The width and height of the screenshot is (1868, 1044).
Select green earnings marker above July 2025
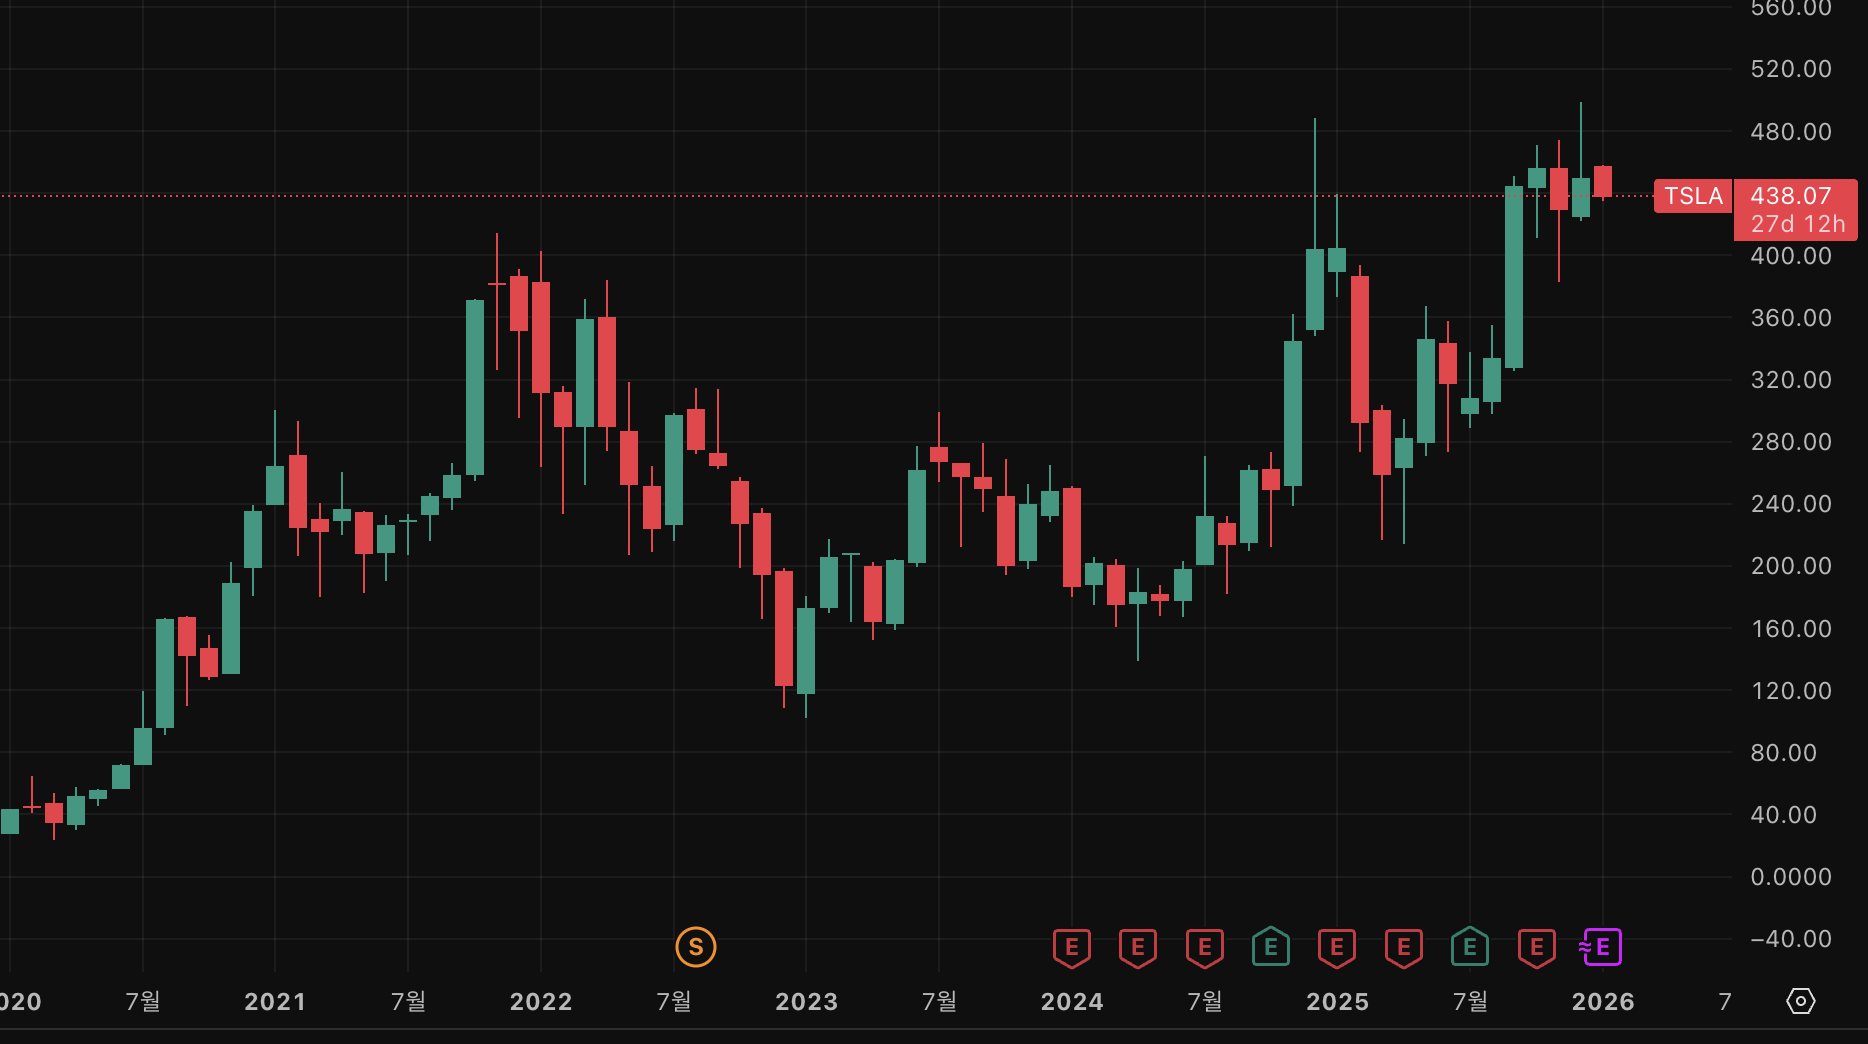(1469, 947)
